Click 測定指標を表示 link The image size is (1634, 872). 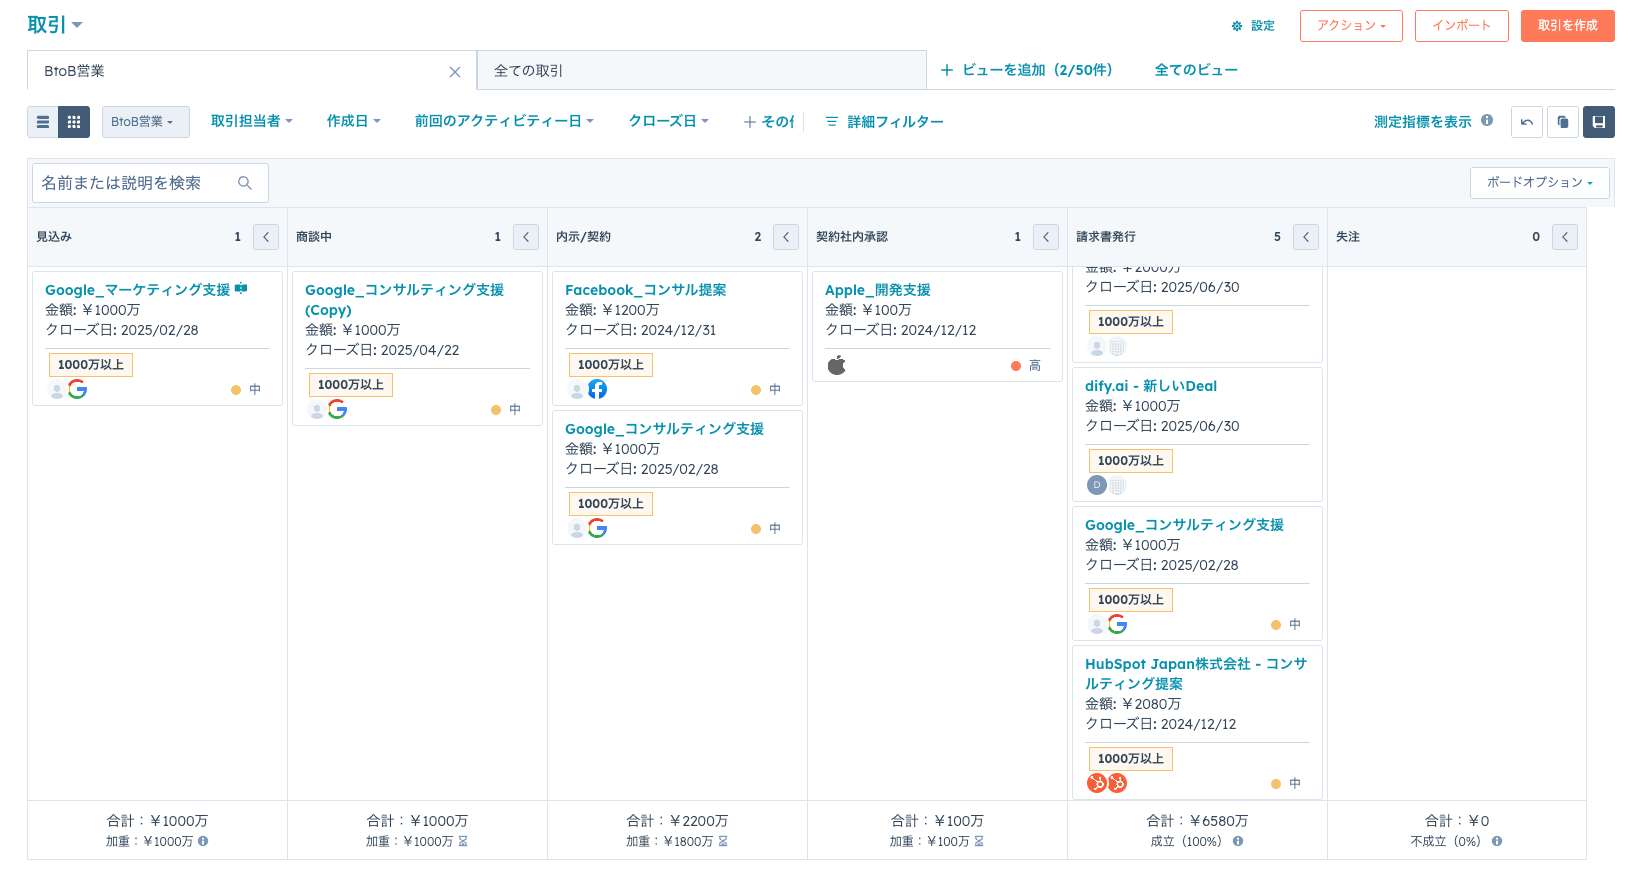pyautogui.click(x=1422, y=122)
